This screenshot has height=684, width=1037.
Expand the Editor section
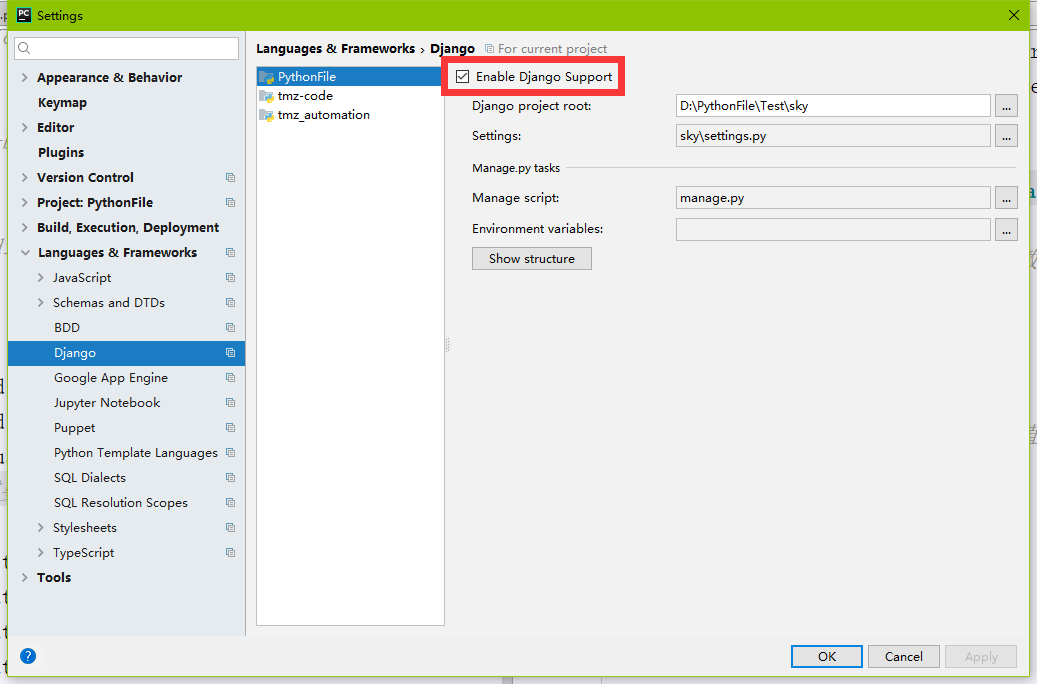(x=24, y=127)
